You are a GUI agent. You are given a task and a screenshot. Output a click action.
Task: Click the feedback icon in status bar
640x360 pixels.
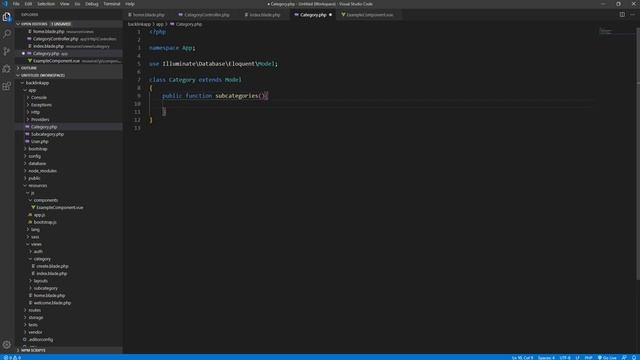[624, 358]
